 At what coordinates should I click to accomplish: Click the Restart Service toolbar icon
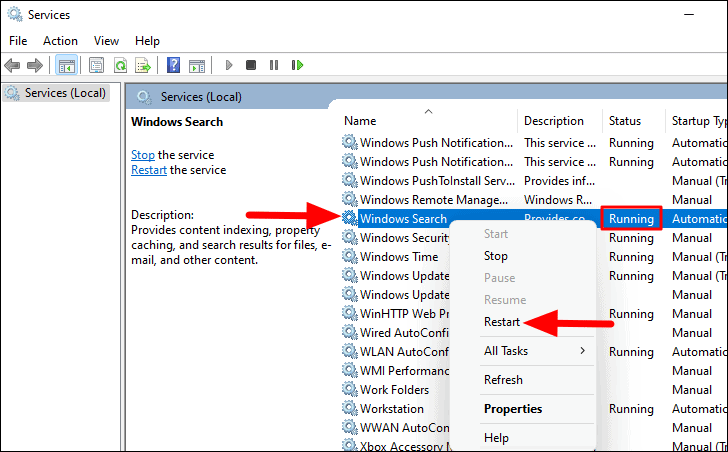(298, 65)
